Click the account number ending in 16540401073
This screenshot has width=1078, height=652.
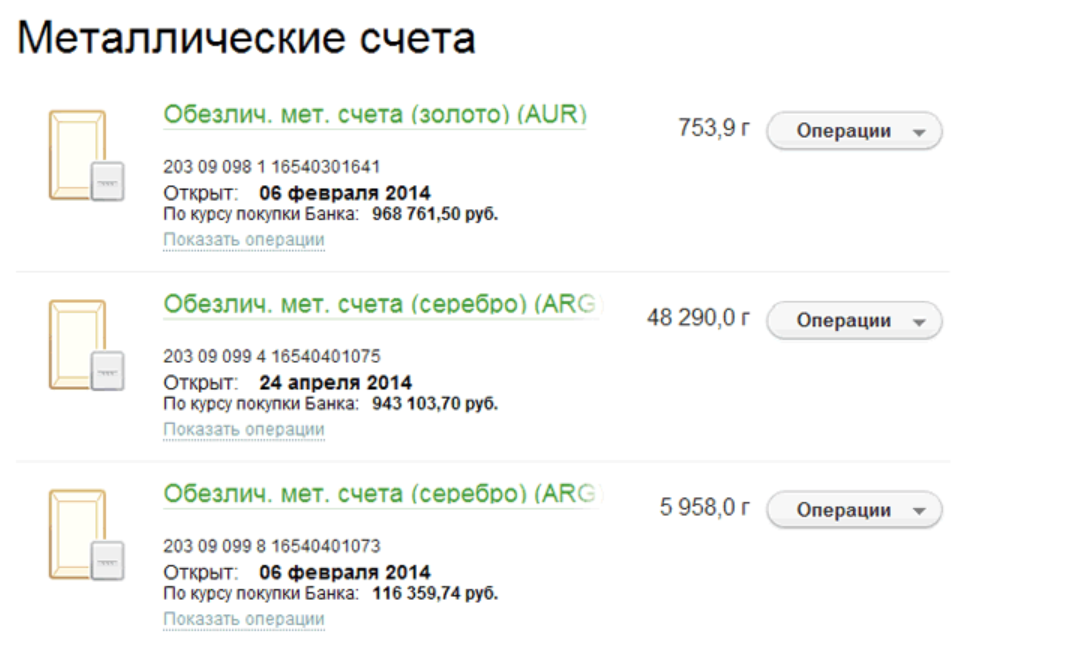[271, 546]
